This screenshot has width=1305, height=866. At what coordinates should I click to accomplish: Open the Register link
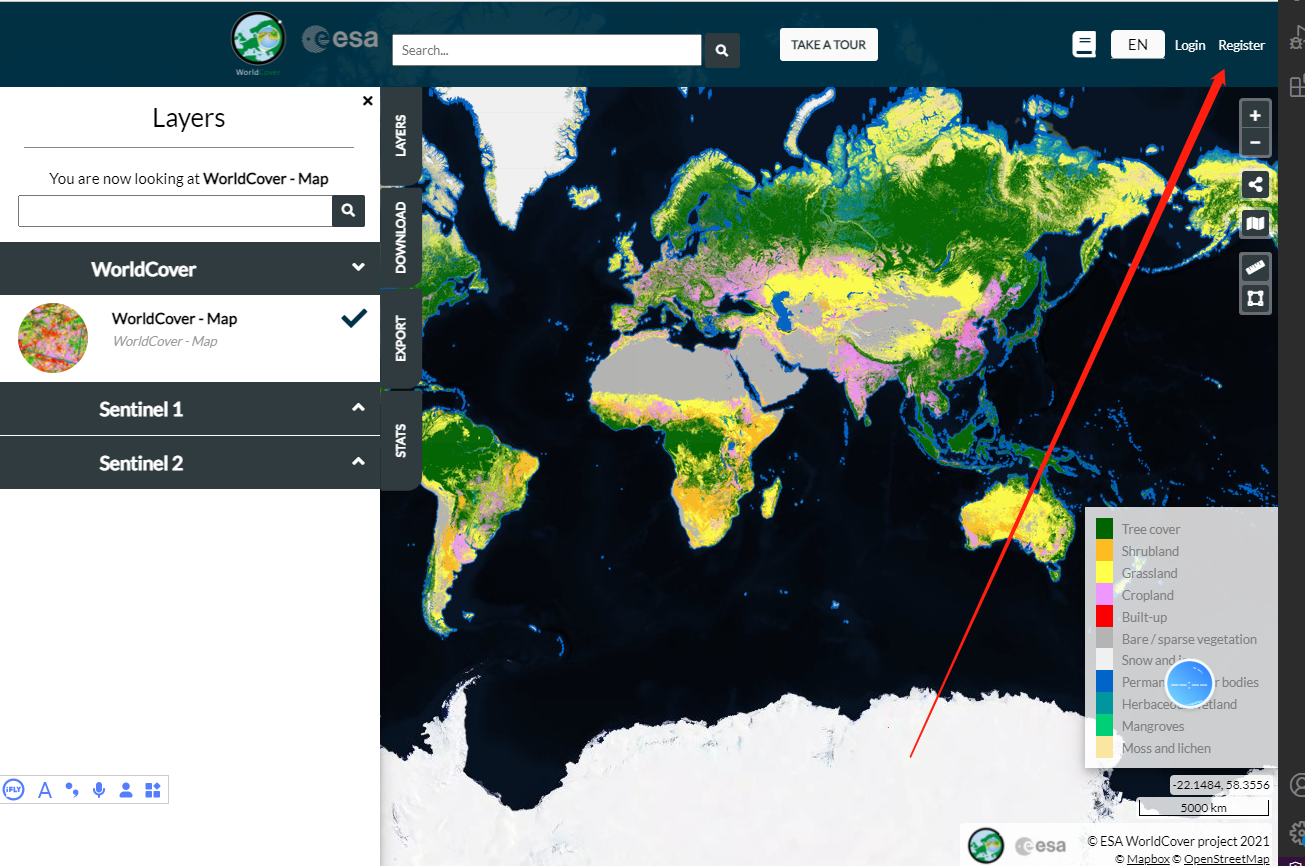coord(1241,45)
